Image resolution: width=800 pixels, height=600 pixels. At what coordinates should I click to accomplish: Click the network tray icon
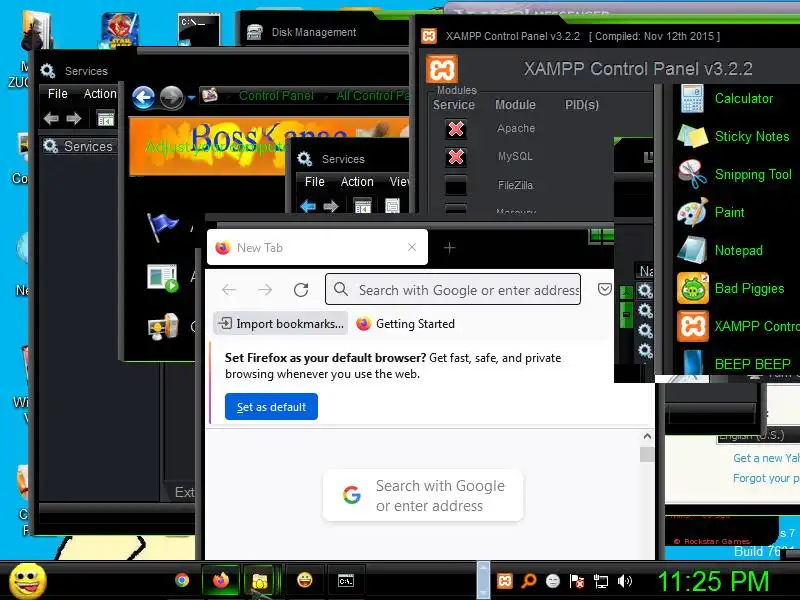pyautogui.click(x=601, y=581)
